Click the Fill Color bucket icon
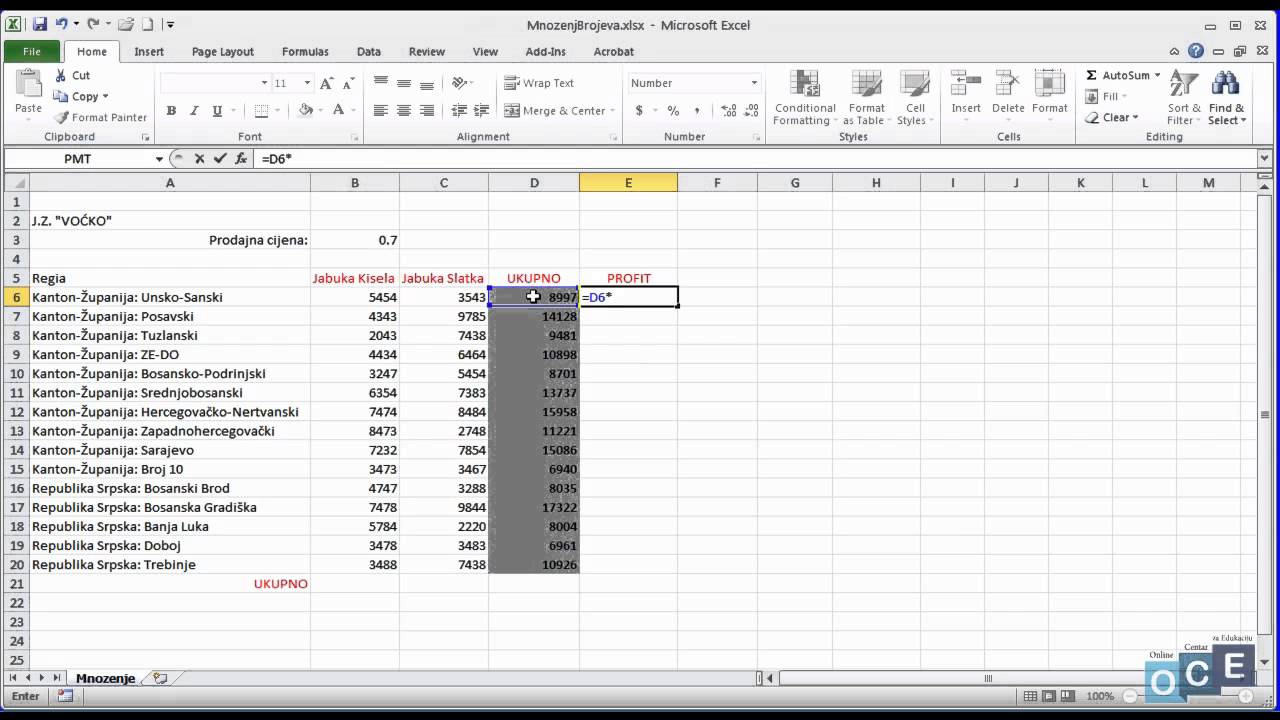The image size is (1280, 720). tap(305, 111)
